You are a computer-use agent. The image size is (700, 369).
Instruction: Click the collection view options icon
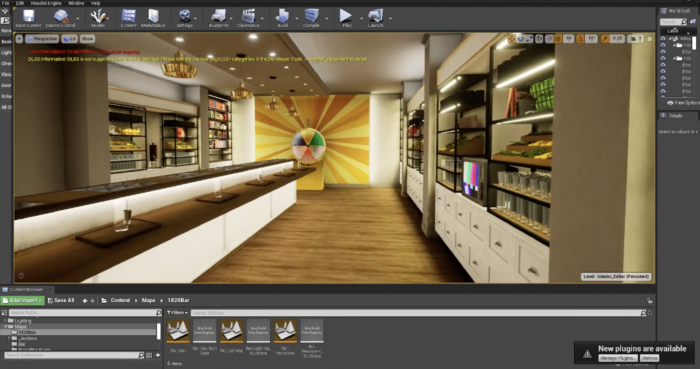(149, 355)
